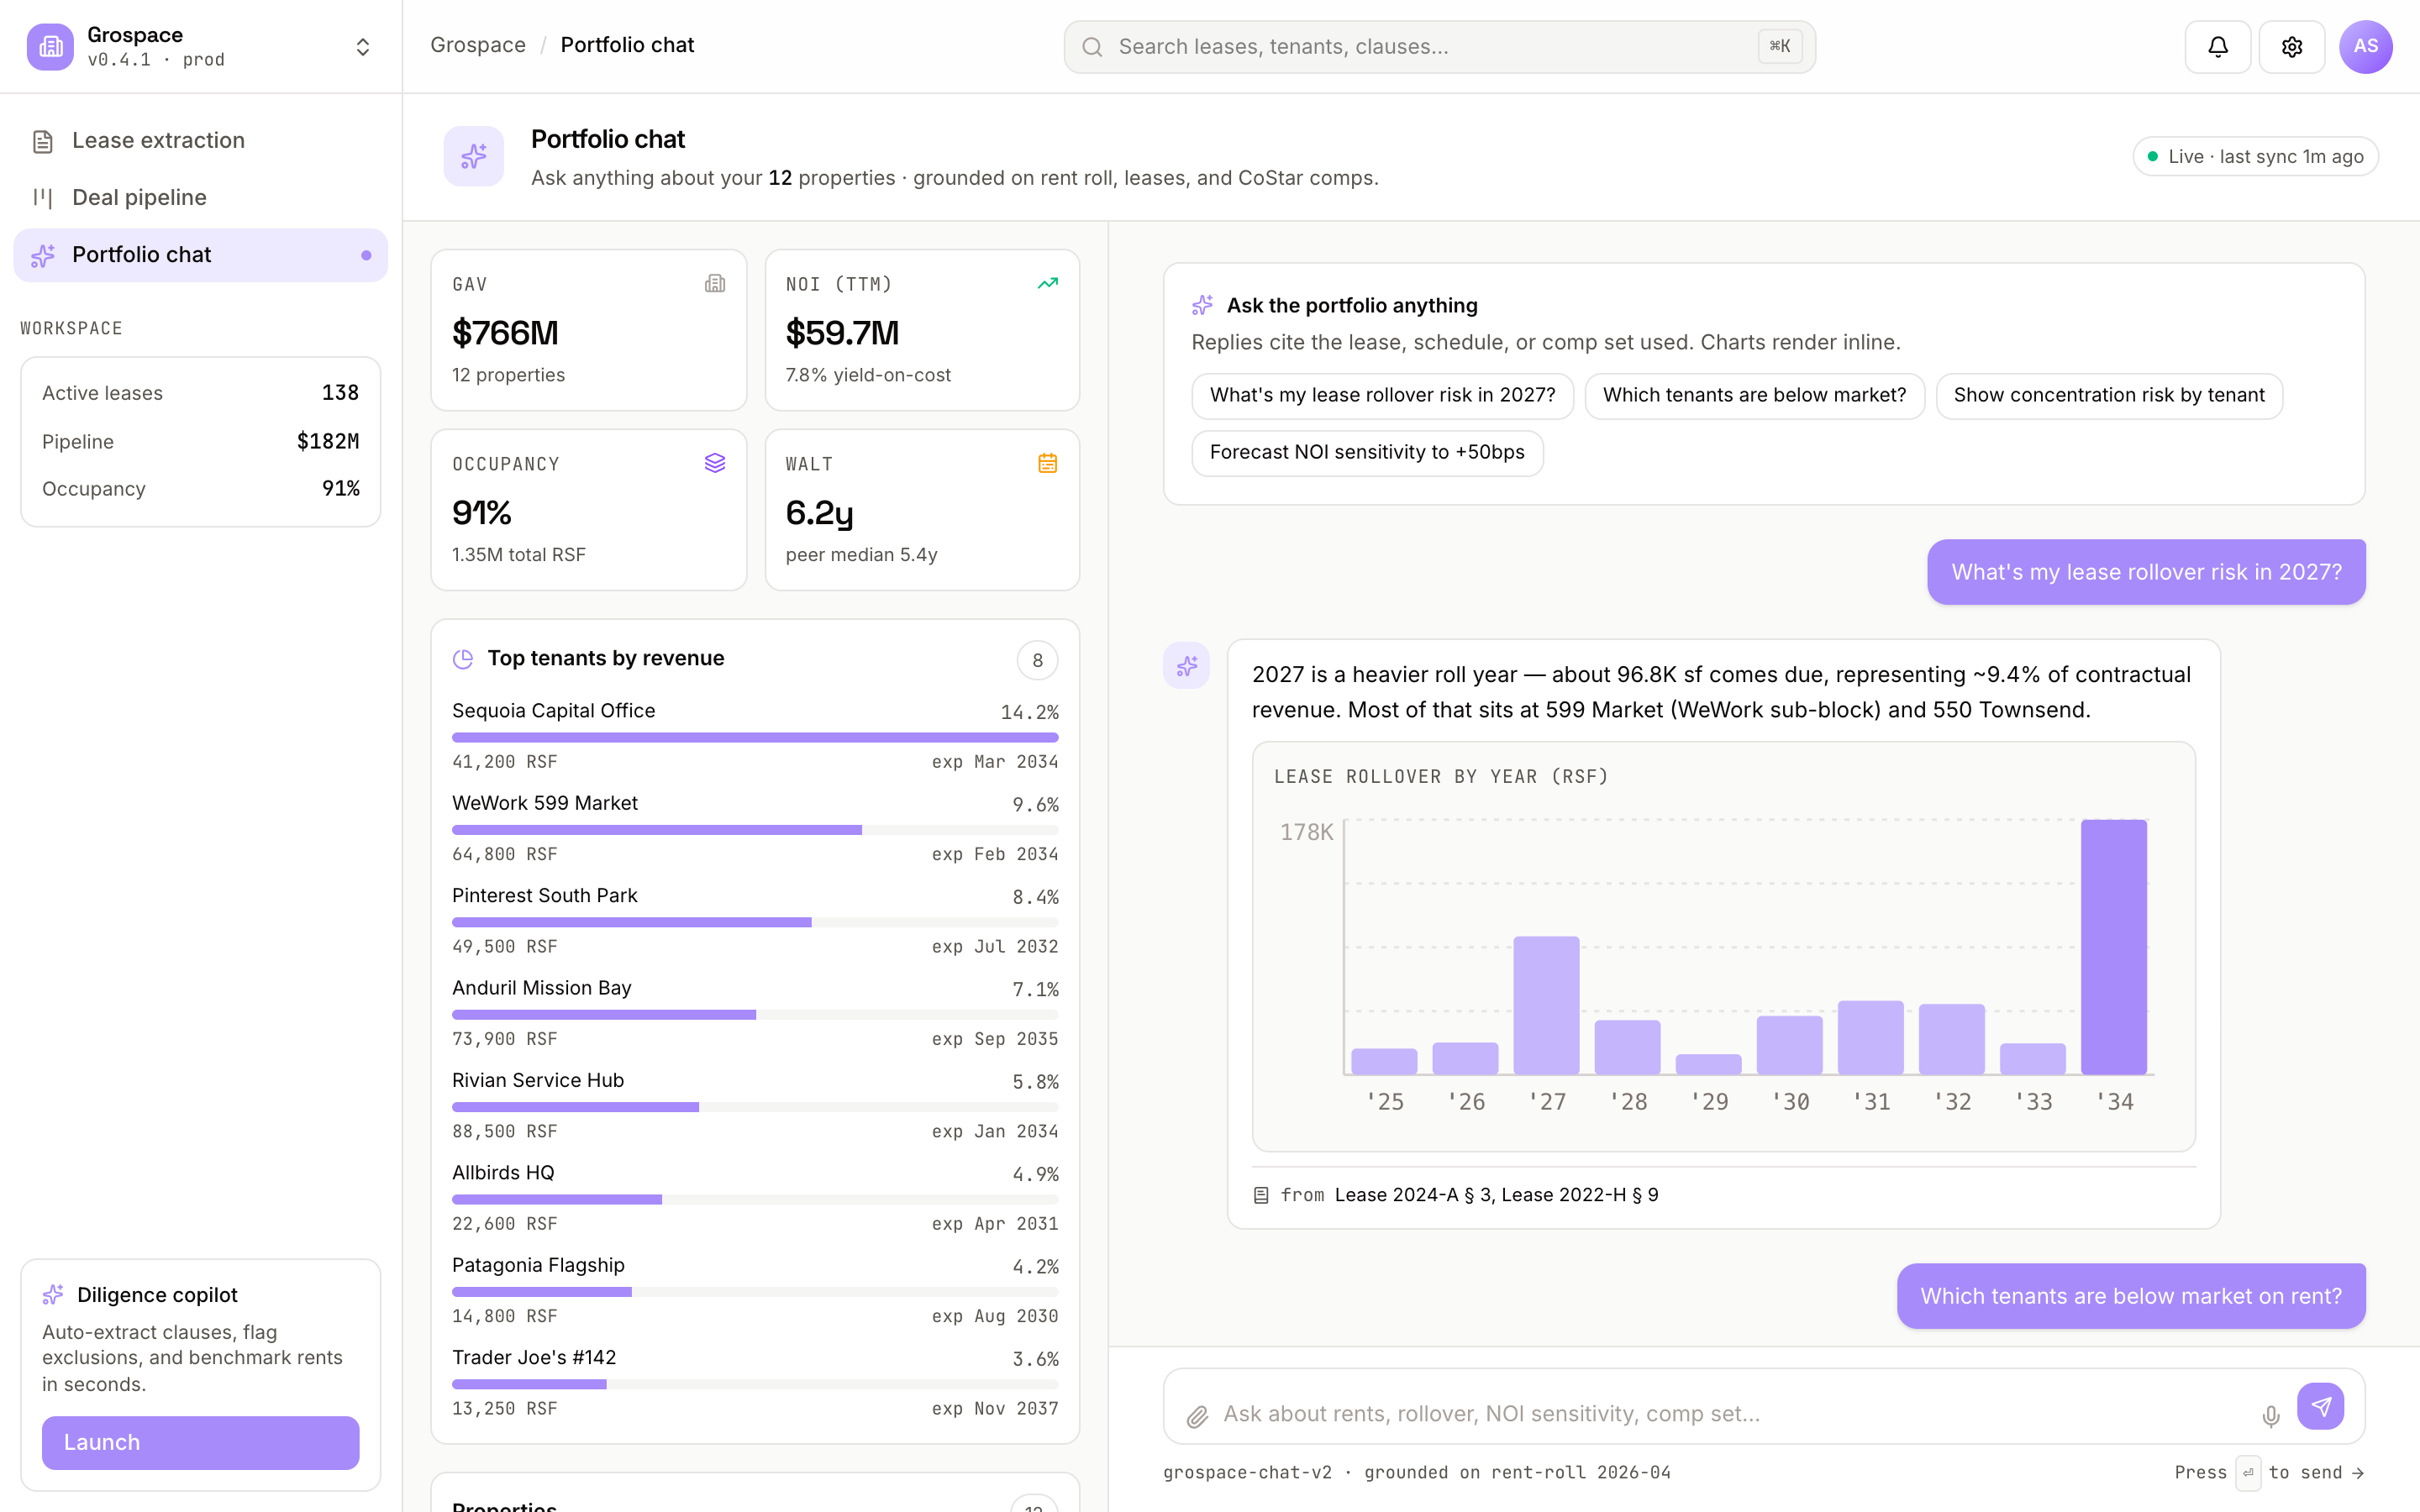Click Pinterest South Park revenue bar
The width and height of the screenshot is (2420, 1512).
755,922
